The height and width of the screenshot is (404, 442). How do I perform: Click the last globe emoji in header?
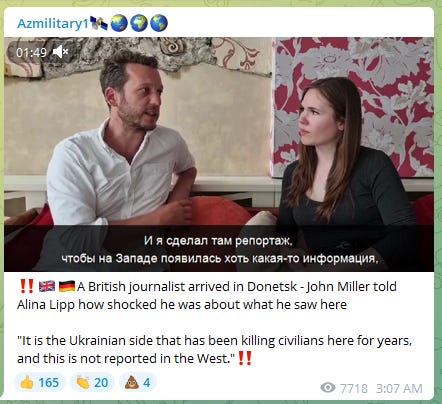click(159, 23)
